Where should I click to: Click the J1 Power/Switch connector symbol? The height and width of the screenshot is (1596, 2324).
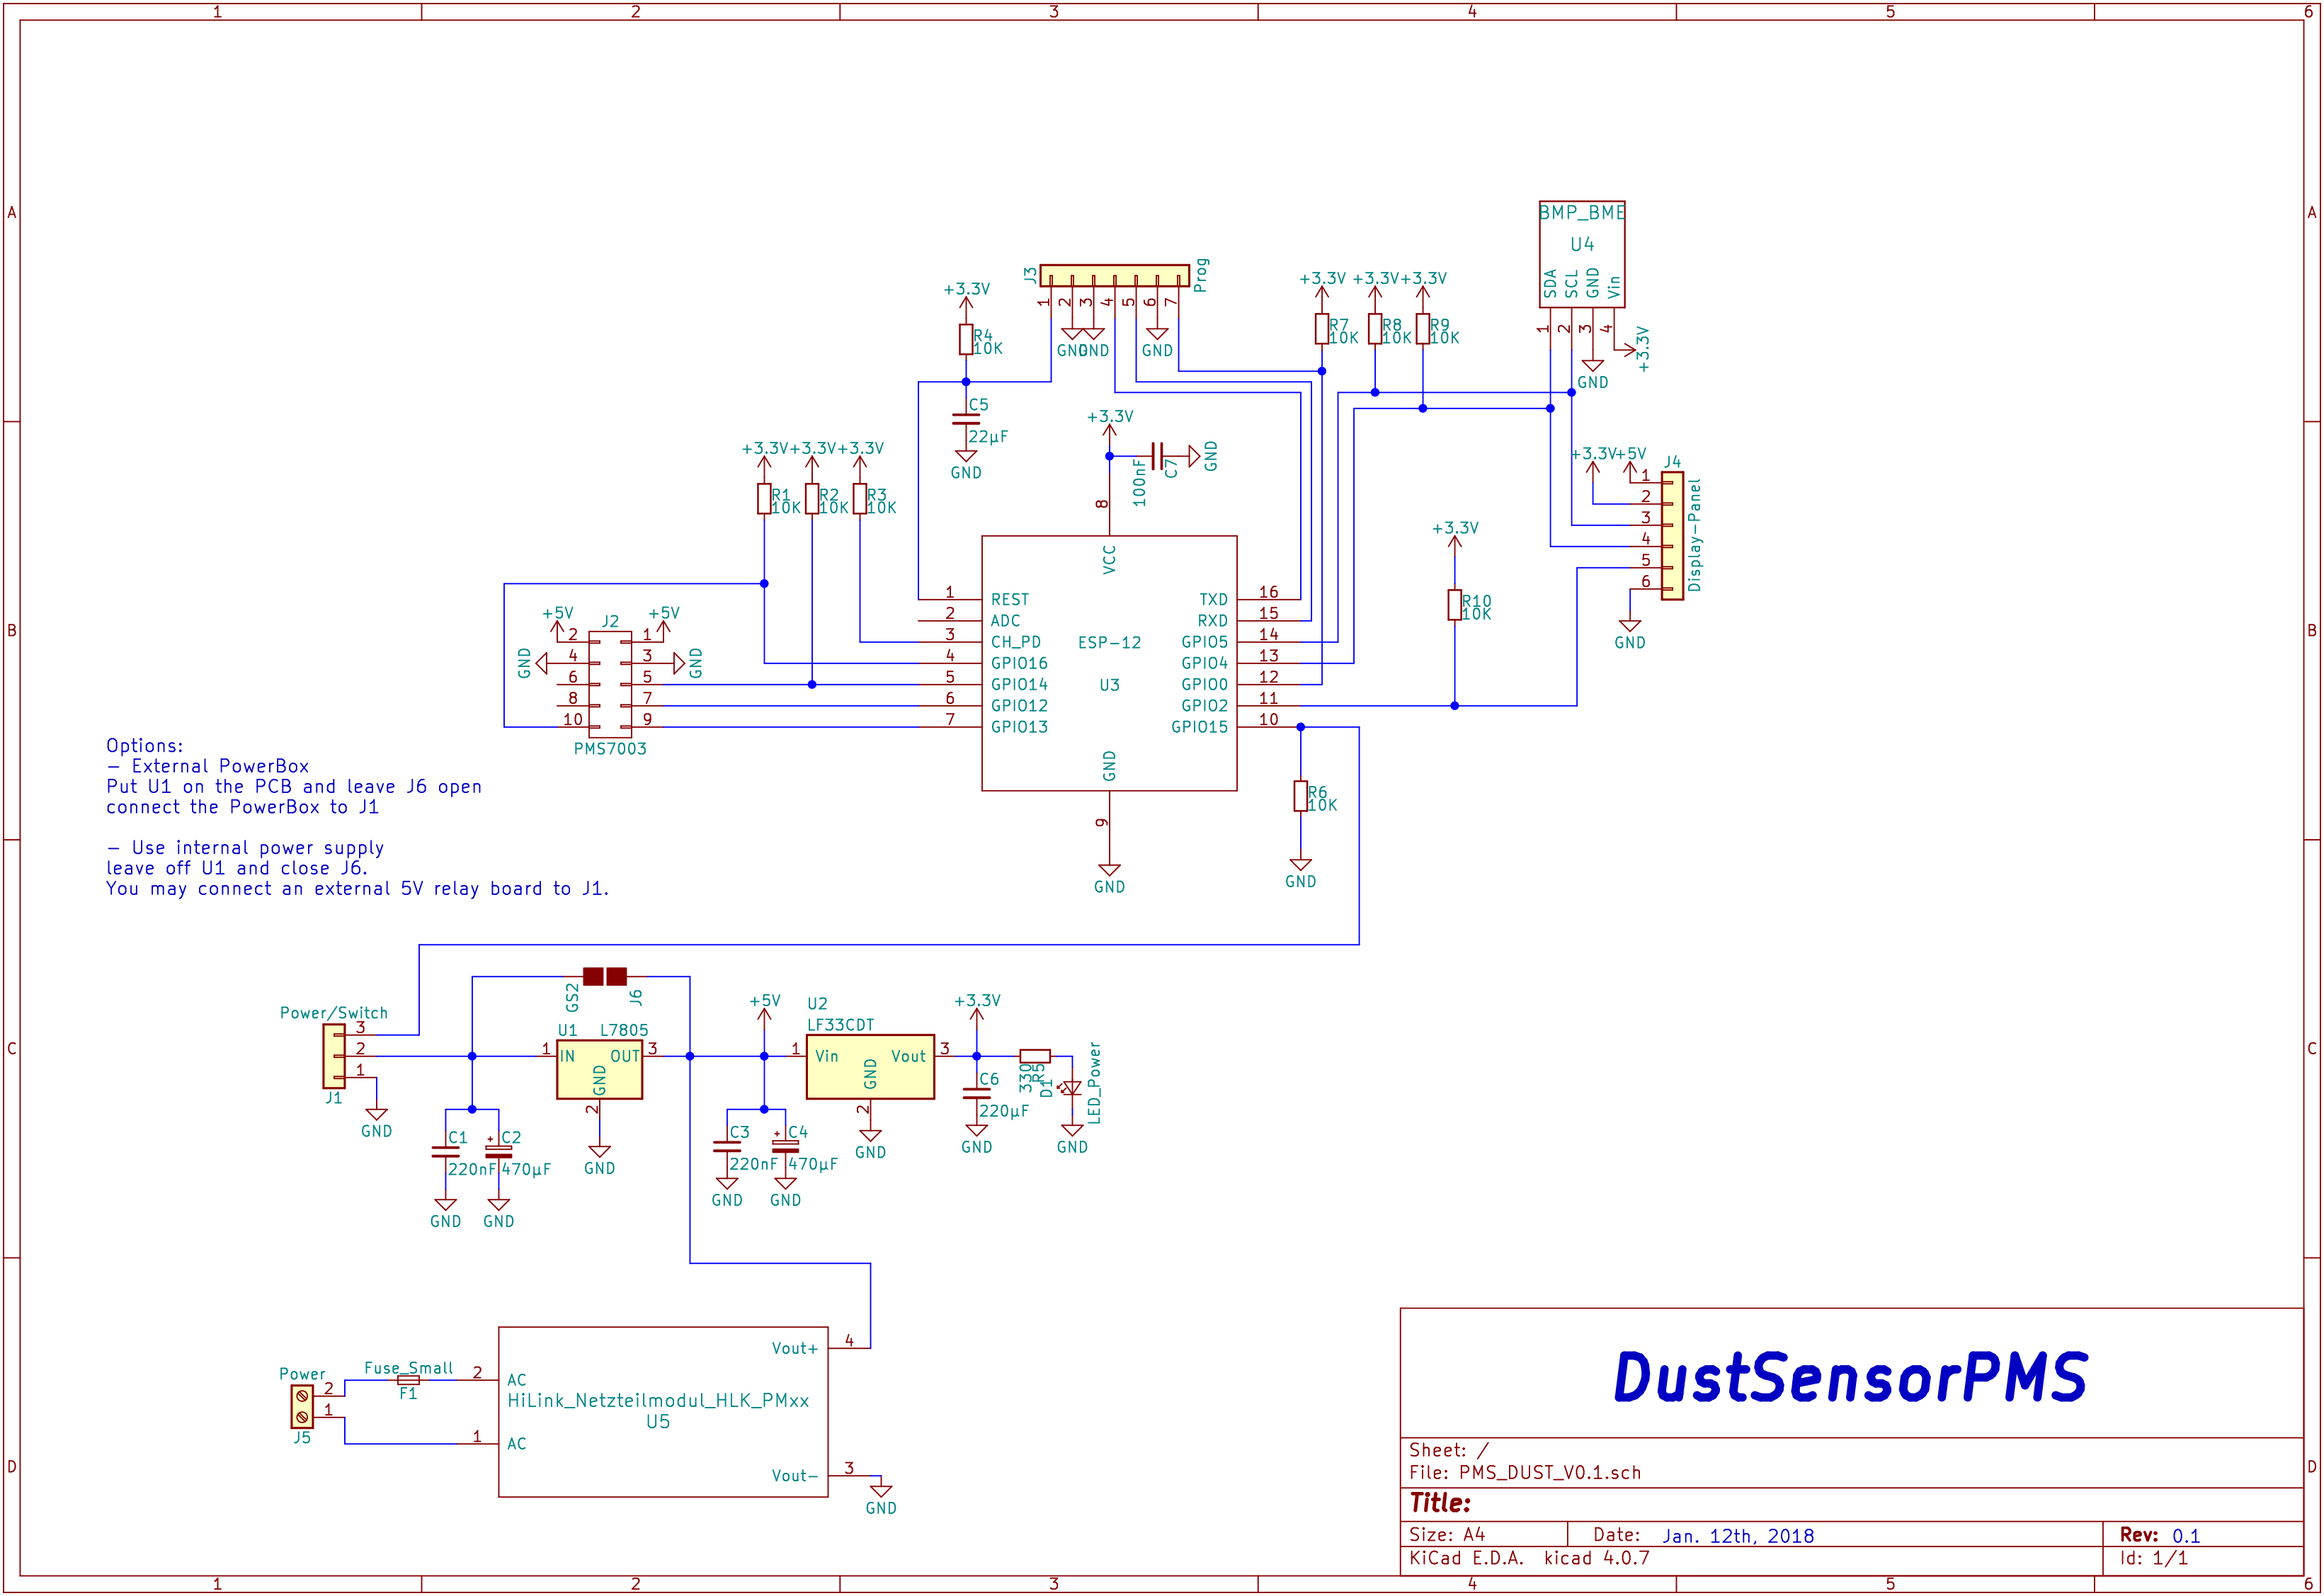(x=334, y=1056)
